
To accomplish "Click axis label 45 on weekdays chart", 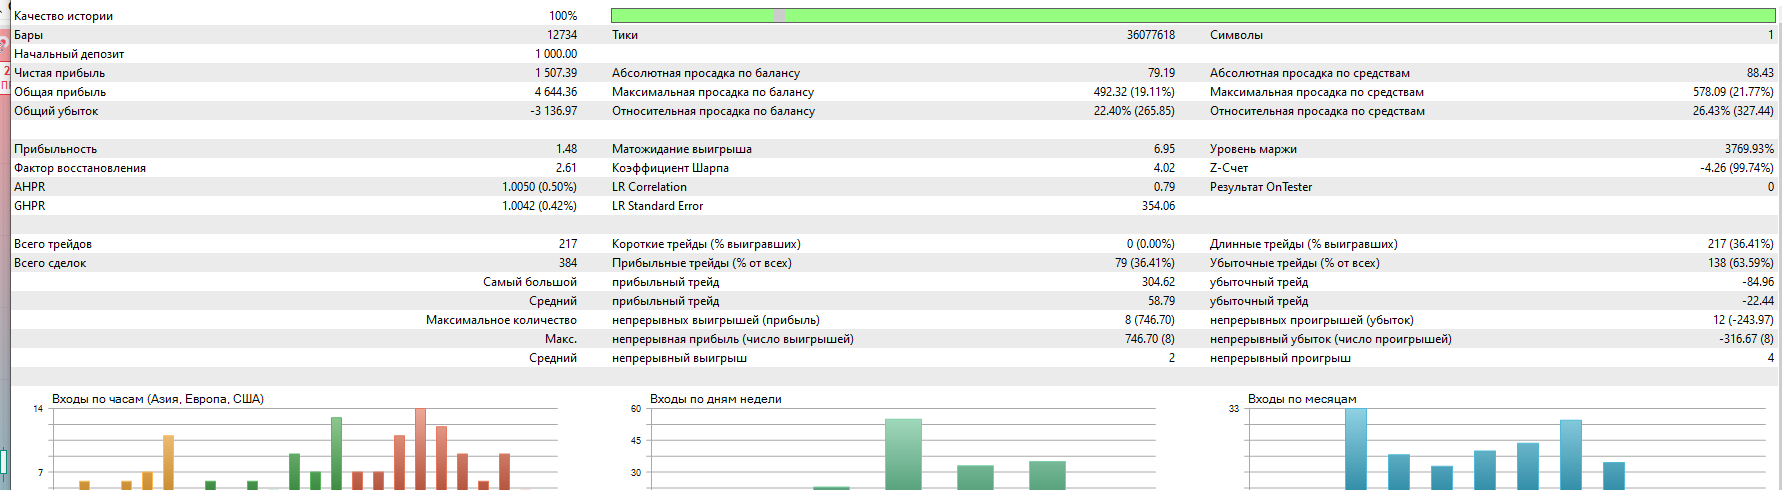I will coord(636,441).
